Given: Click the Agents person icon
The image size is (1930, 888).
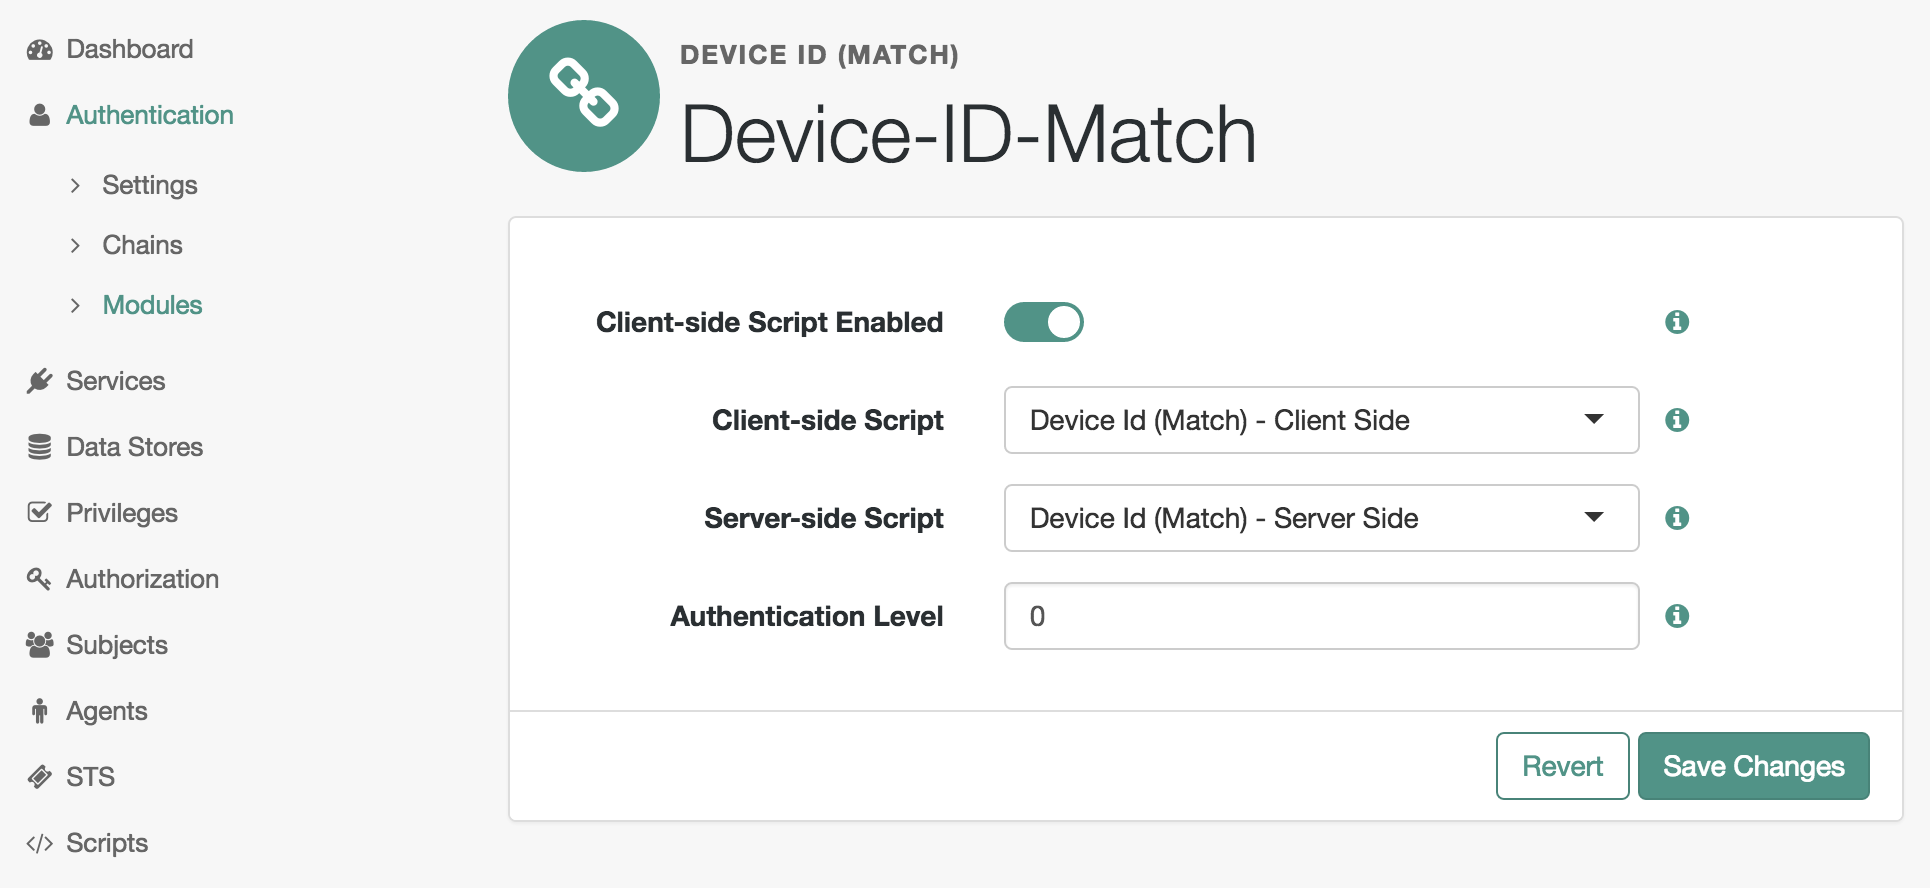Looking at the screenshot, I should pyautogui.click(x=40, y=711).
